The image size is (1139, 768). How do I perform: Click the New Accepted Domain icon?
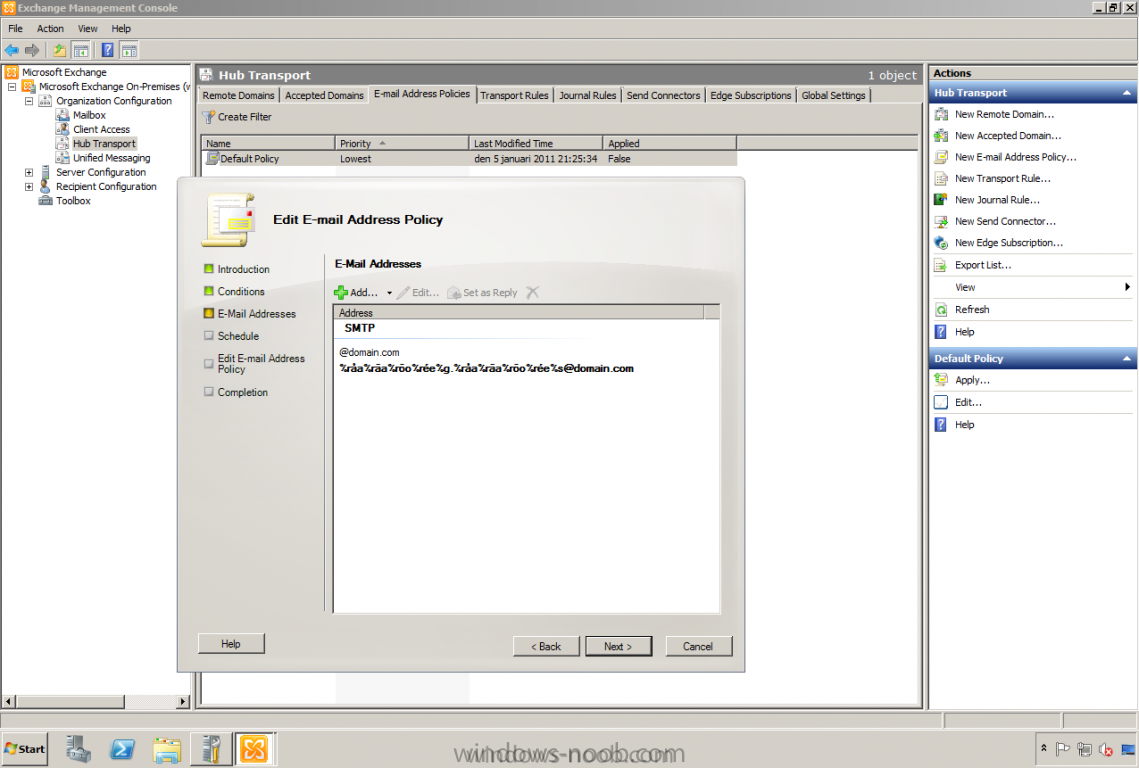(941, 135)
